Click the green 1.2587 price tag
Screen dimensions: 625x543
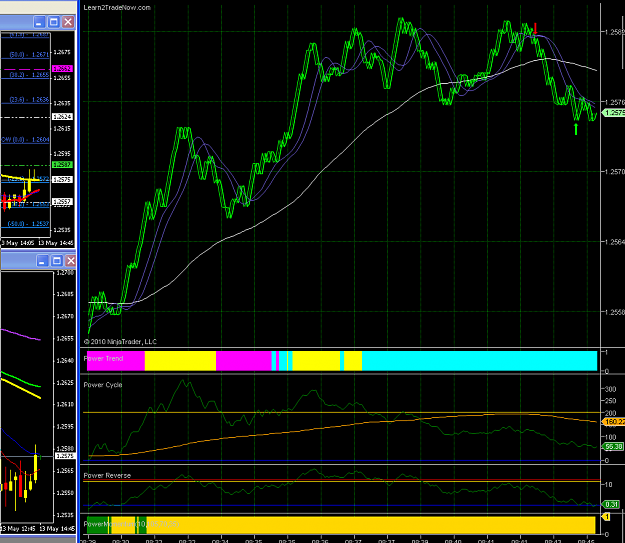point(62,165)
